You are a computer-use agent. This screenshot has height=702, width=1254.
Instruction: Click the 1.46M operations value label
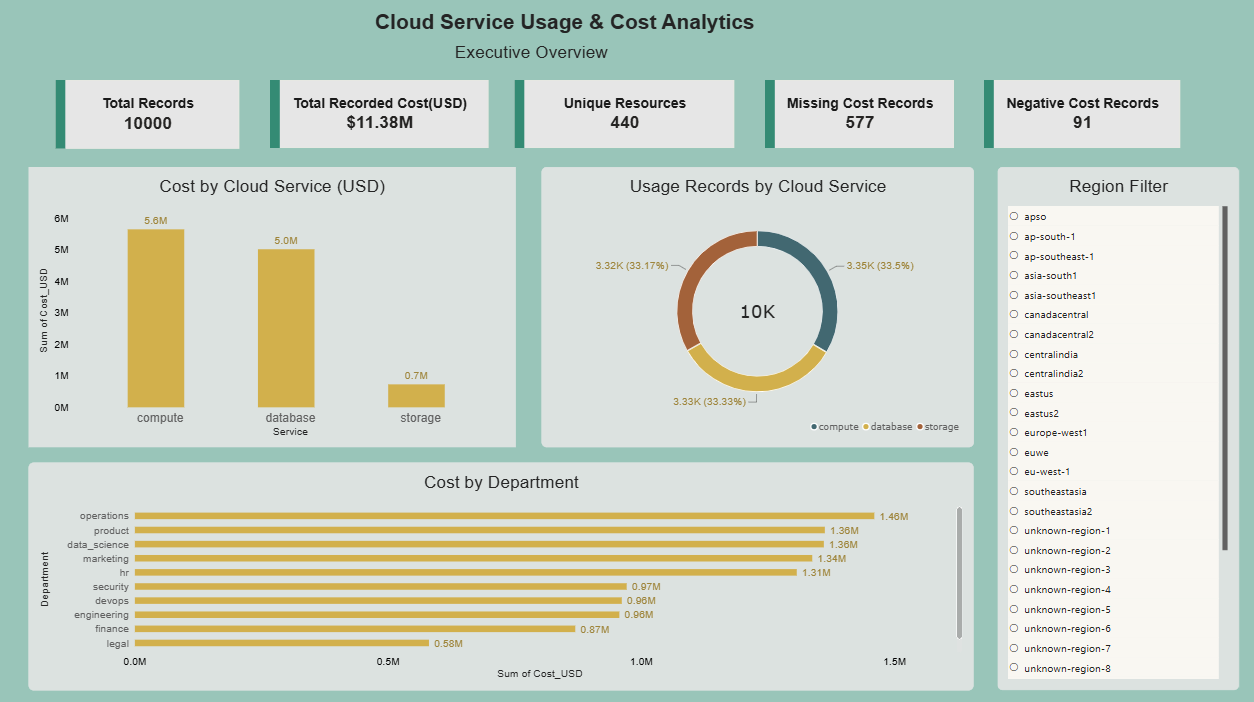click(x=894, y=517)
